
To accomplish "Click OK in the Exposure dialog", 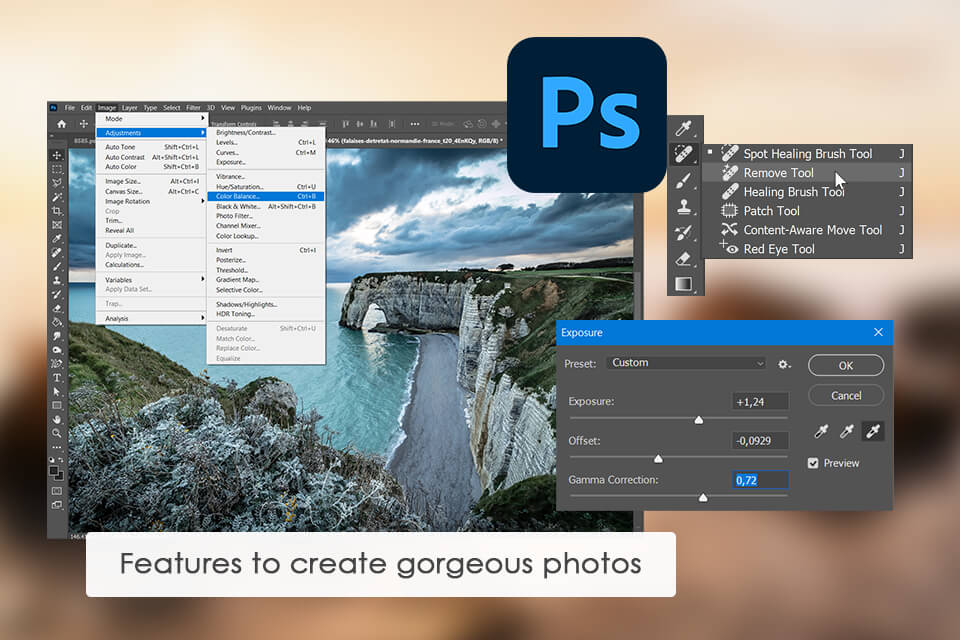I will point(846,366).
